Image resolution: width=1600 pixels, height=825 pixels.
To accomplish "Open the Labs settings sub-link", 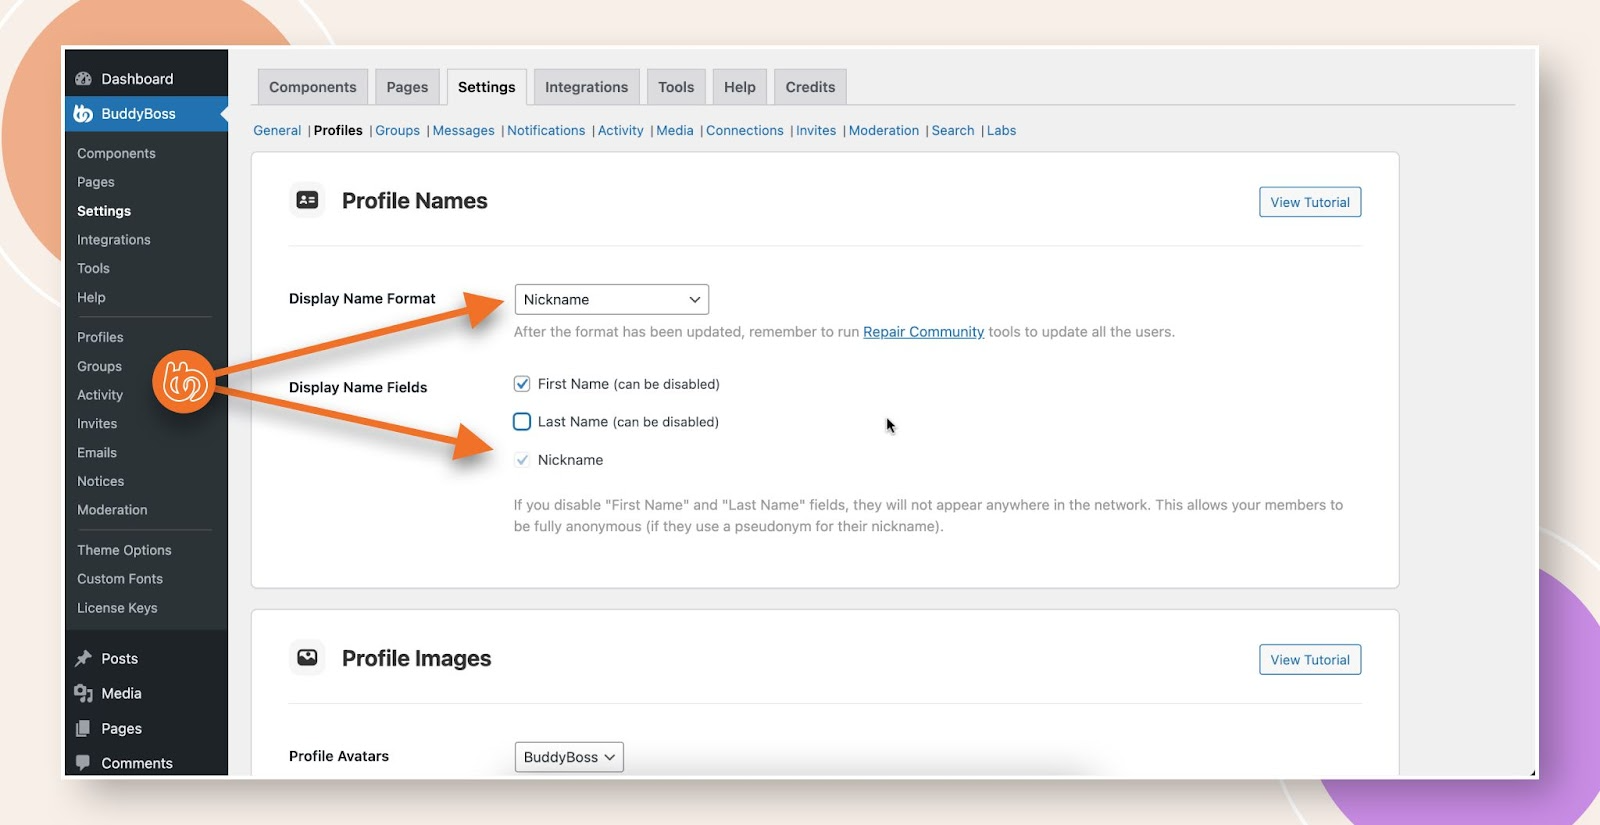I will (x=1001, y=131).
